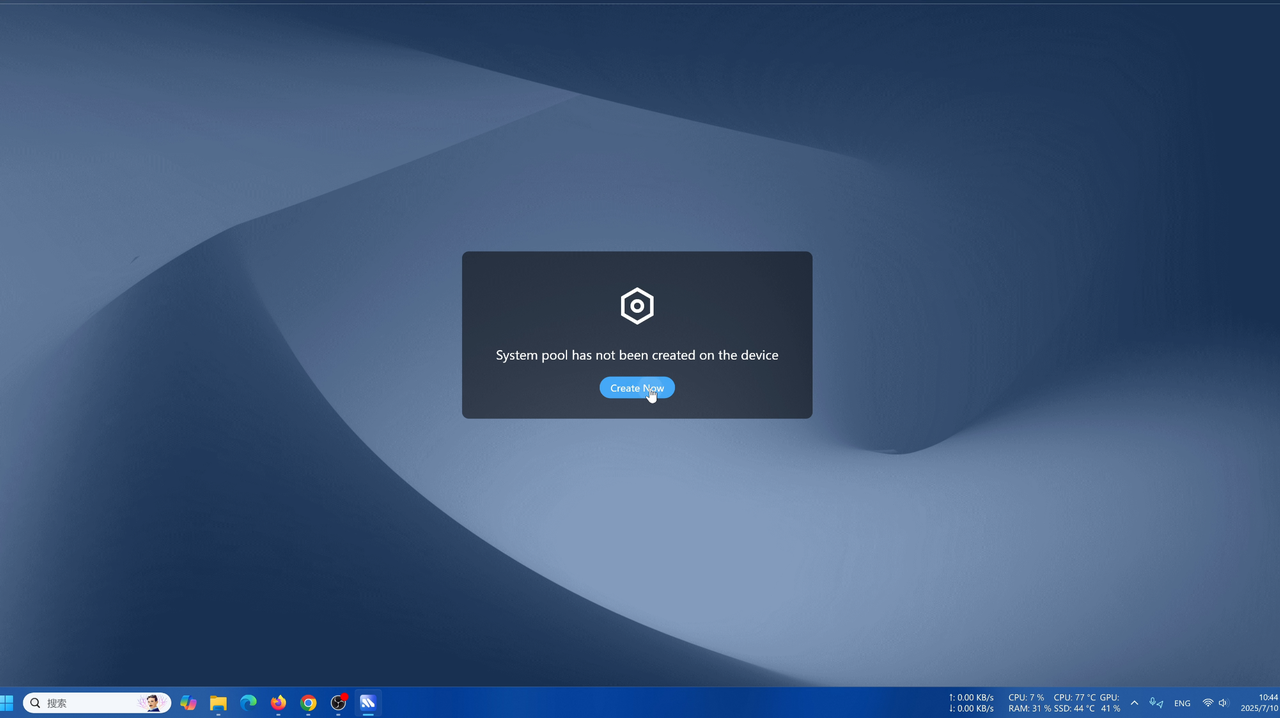Switch to OBS Studio in the taskbar

339,703
